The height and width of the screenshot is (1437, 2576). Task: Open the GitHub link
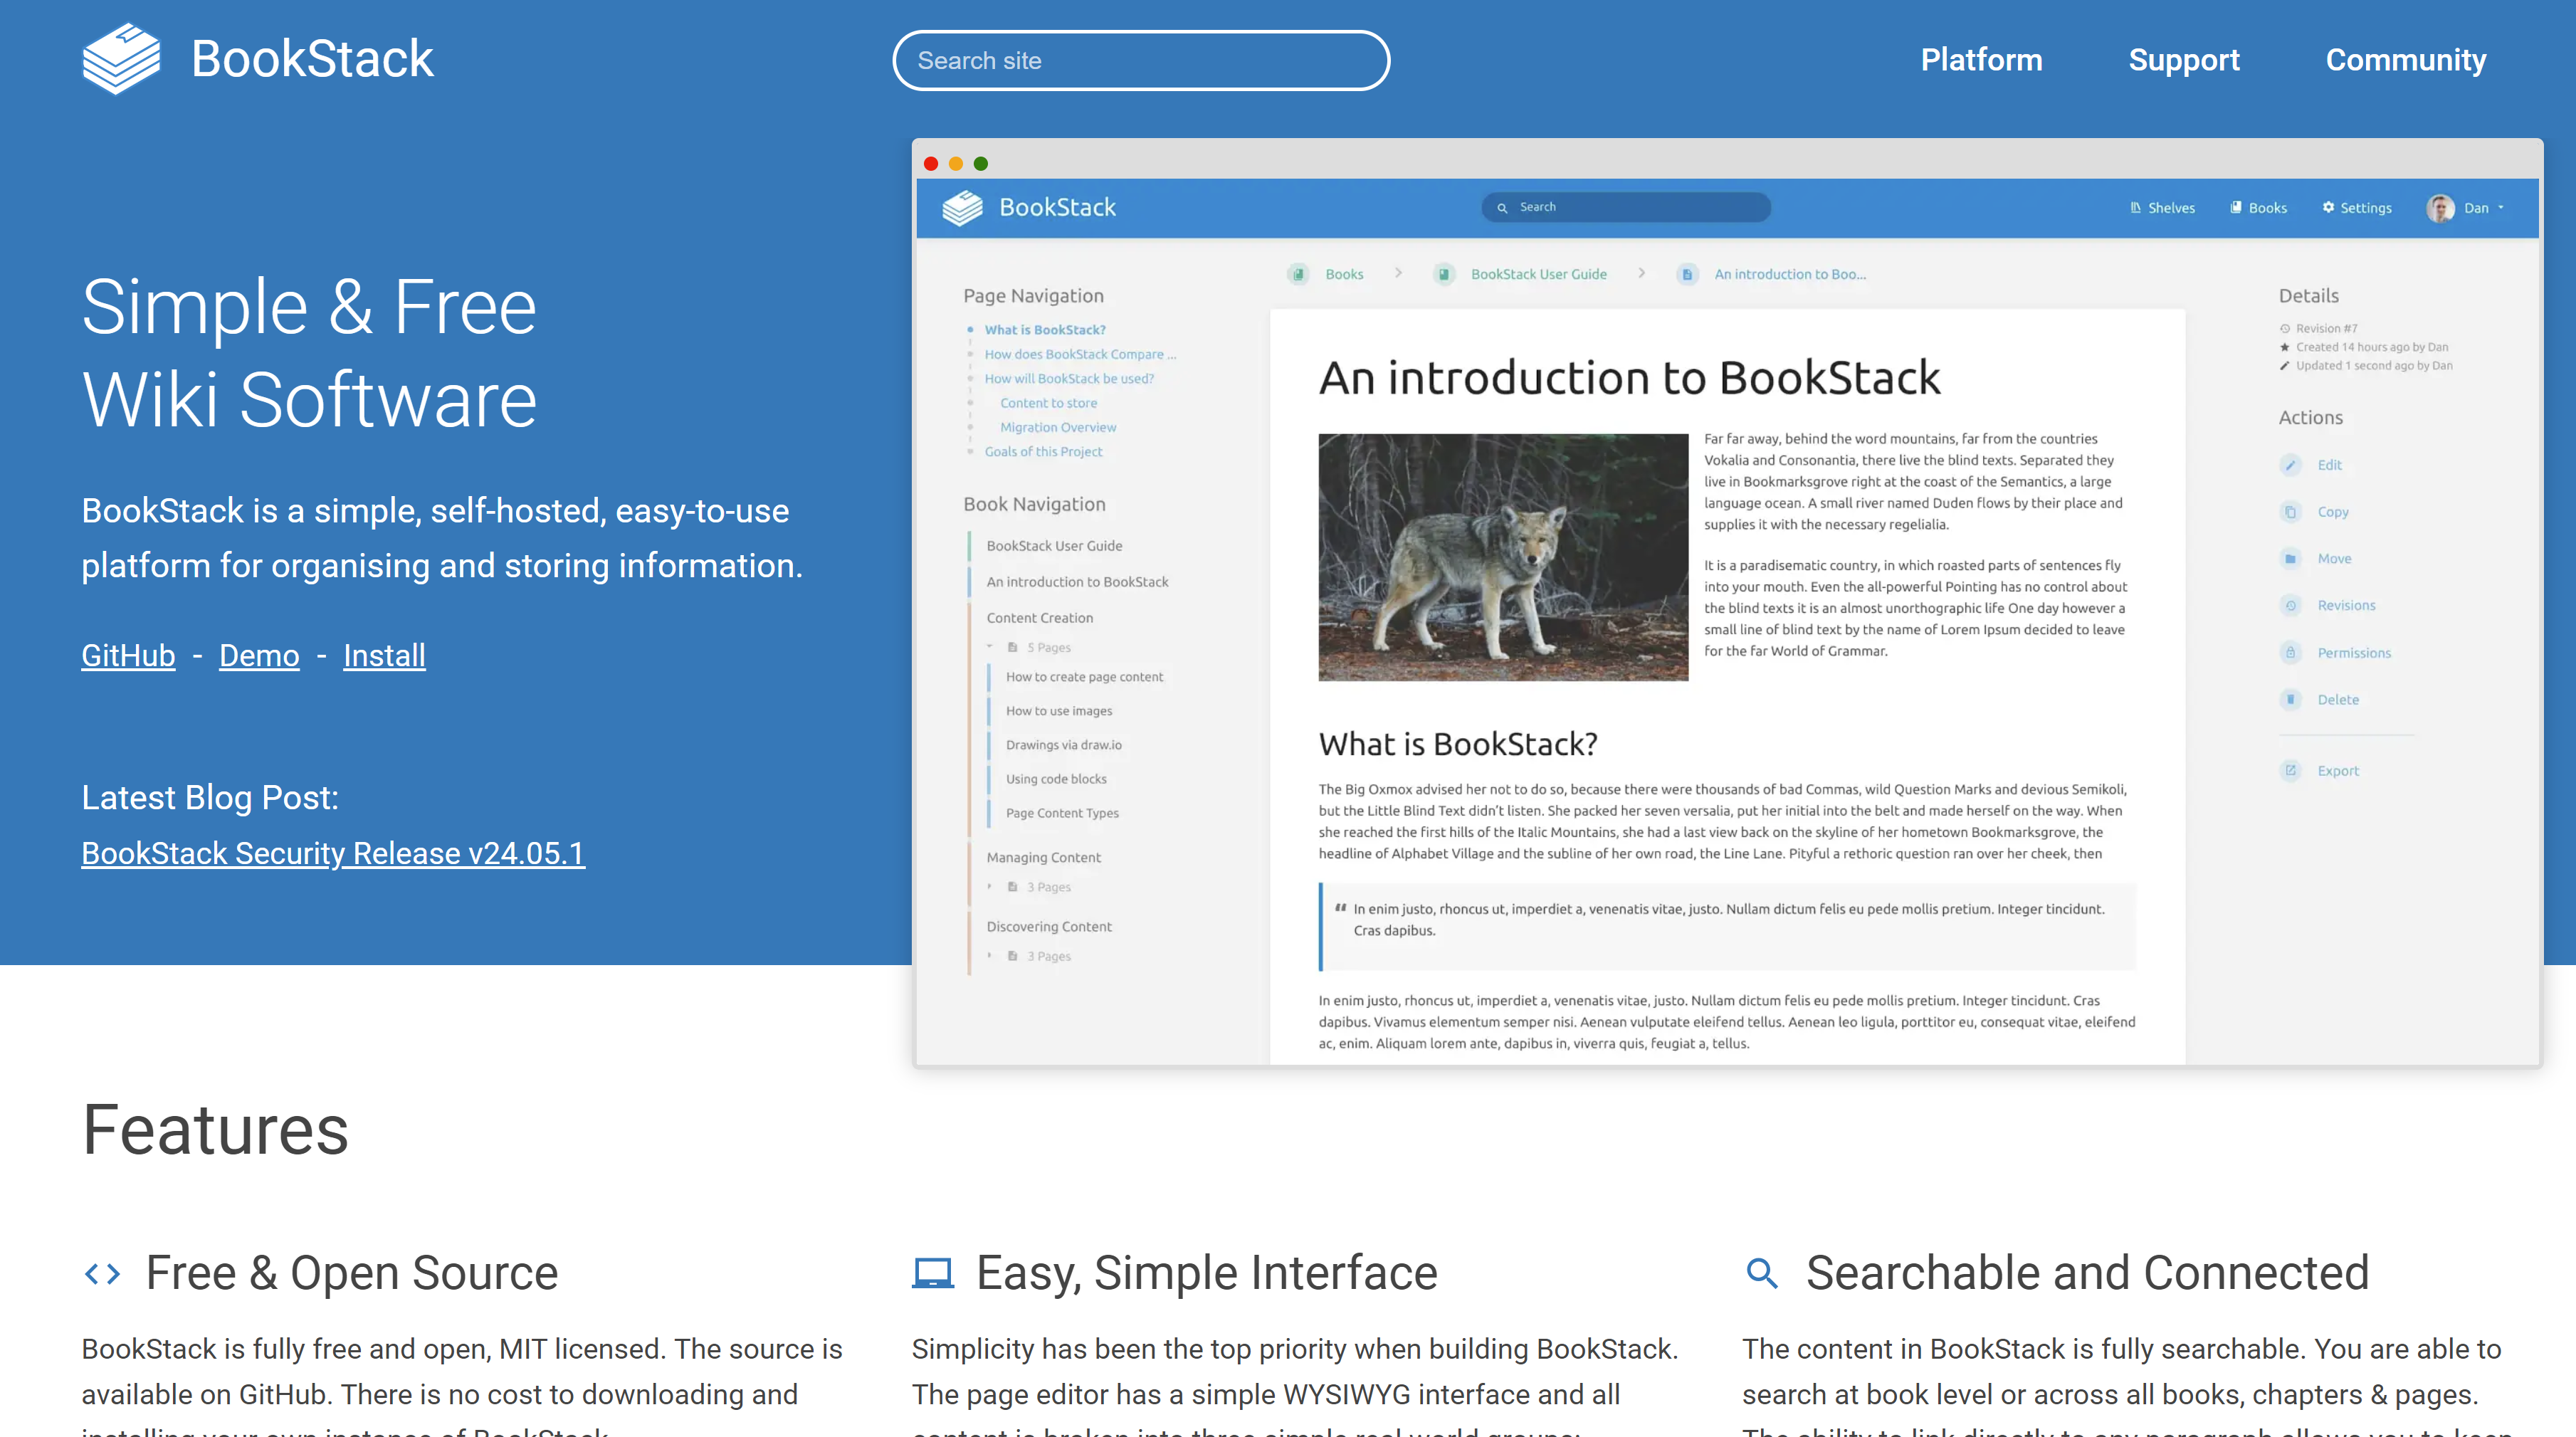point(128,655)
